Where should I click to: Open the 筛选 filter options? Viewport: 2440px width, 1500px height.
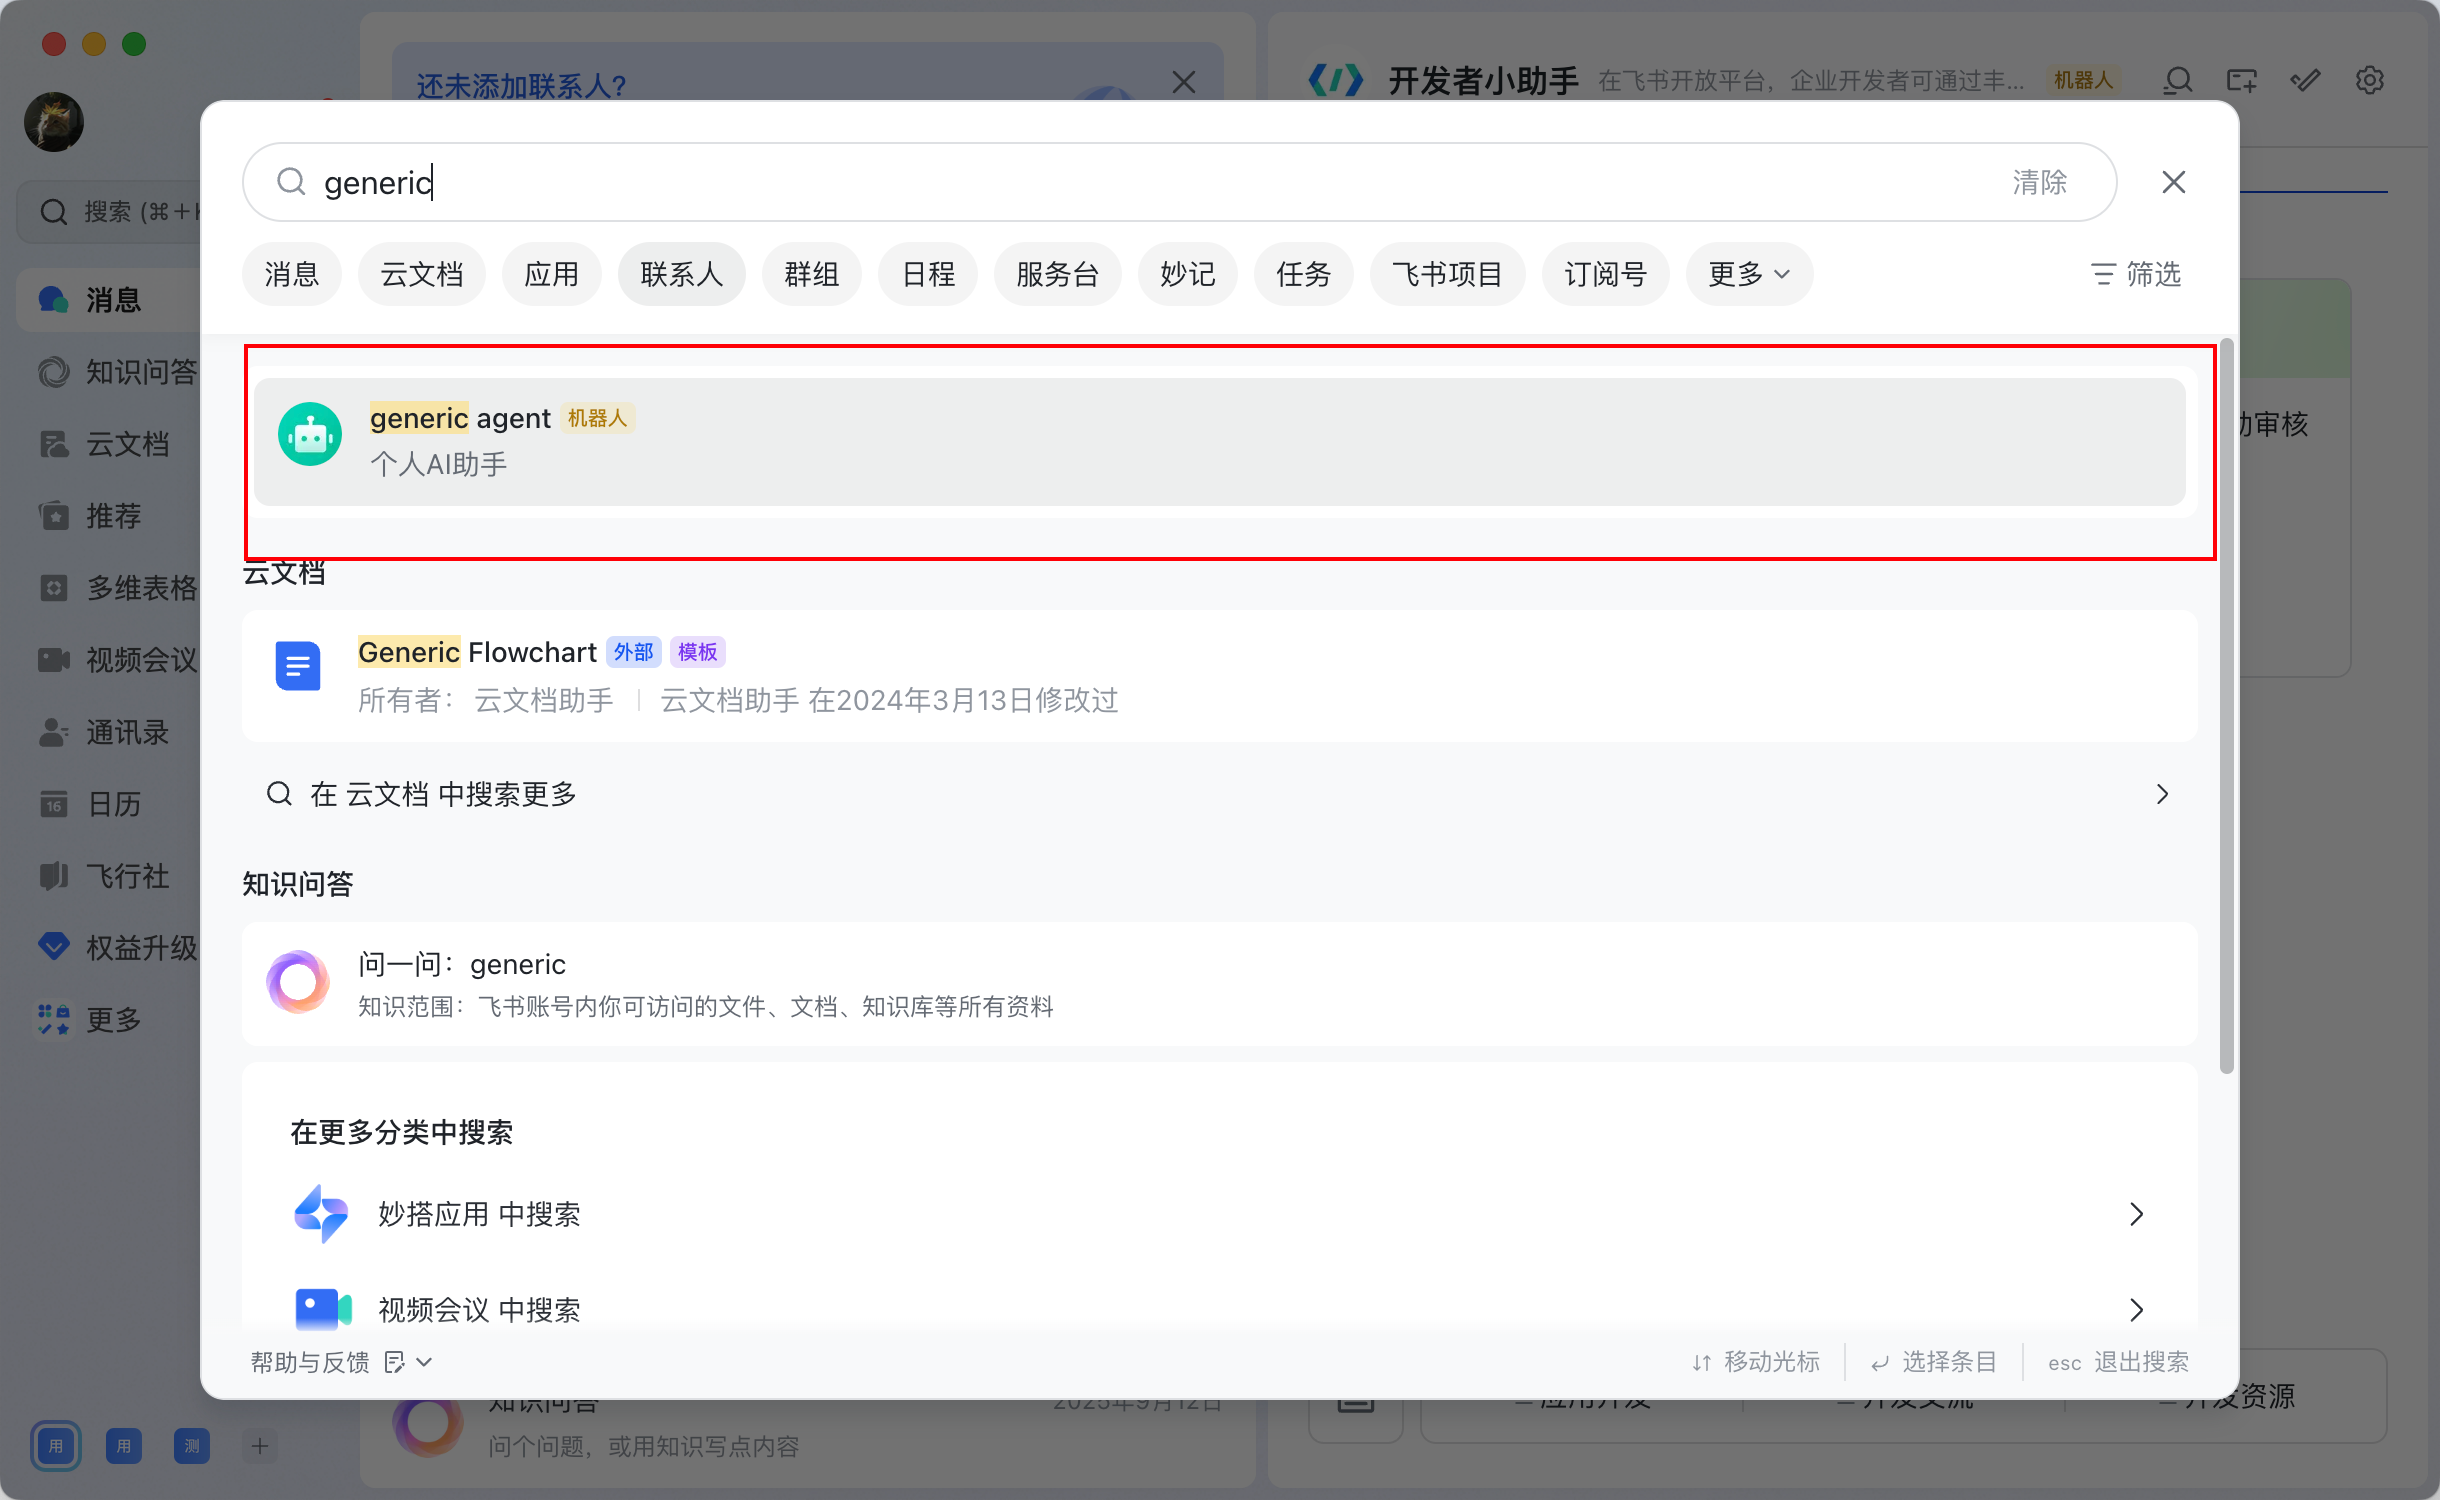[x=2136, y=274]
